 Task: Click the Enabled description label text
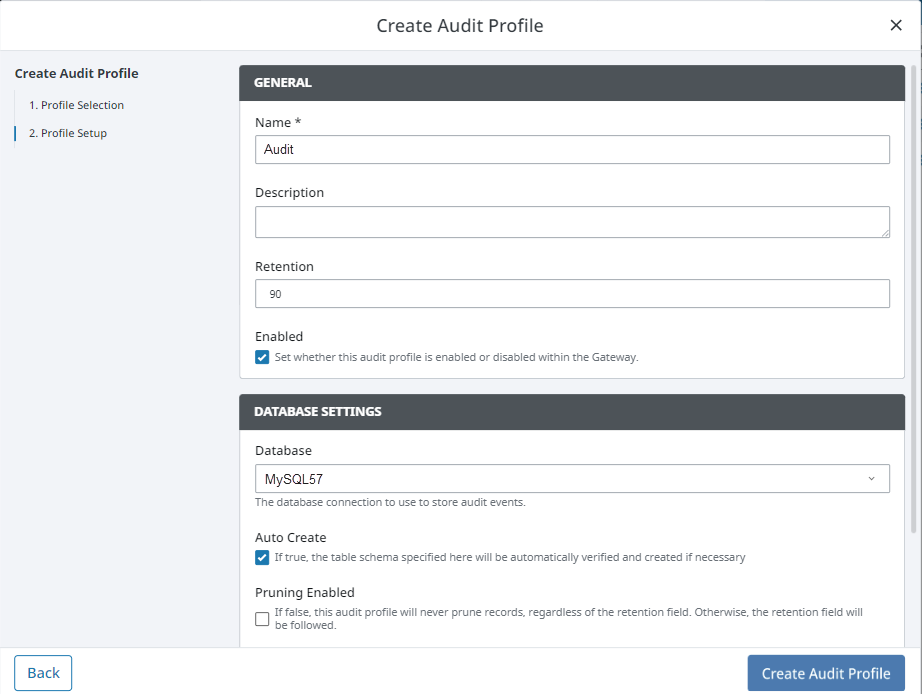pos(456,357)
